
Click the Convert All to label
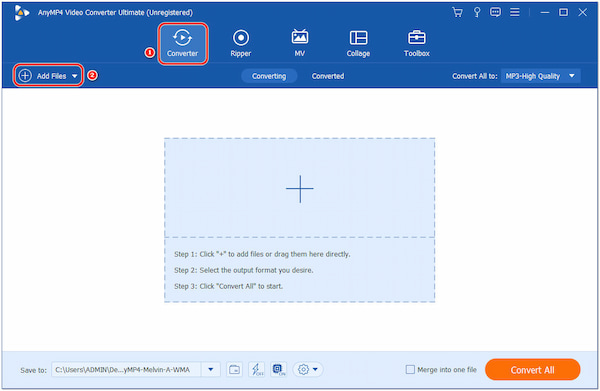474,76
